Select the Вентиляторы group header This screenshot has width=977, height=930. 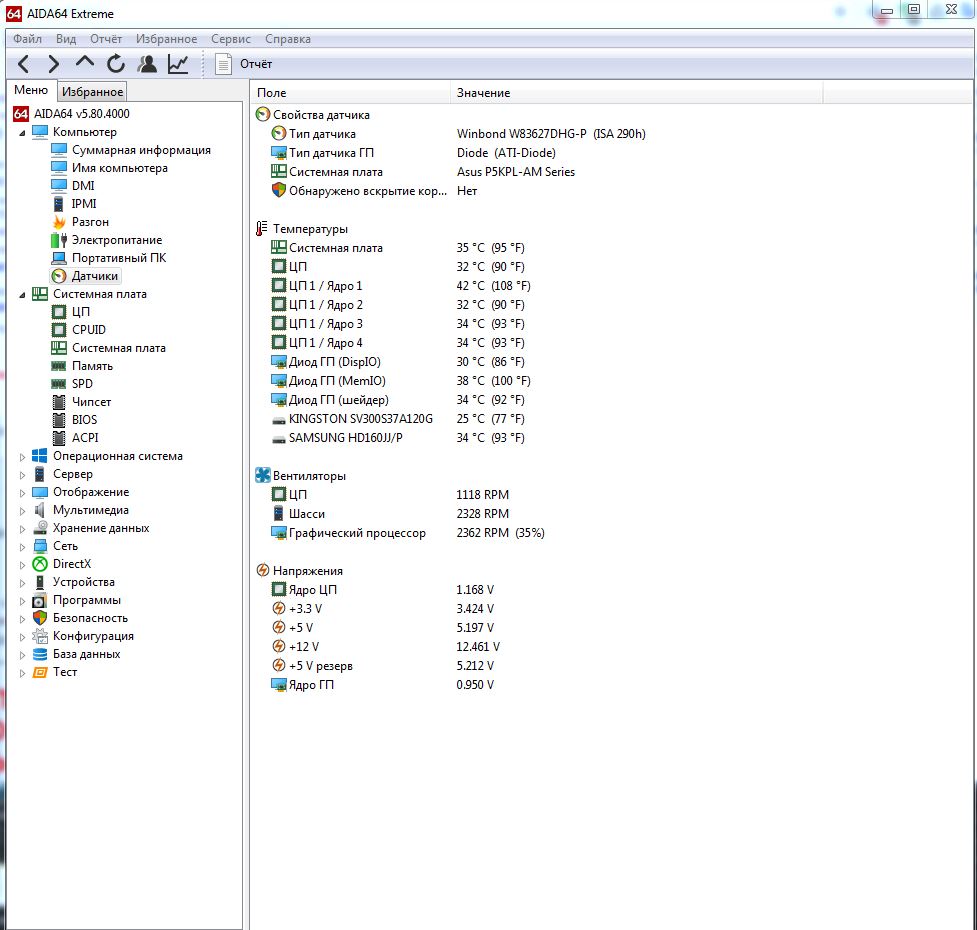pos(301,475)
